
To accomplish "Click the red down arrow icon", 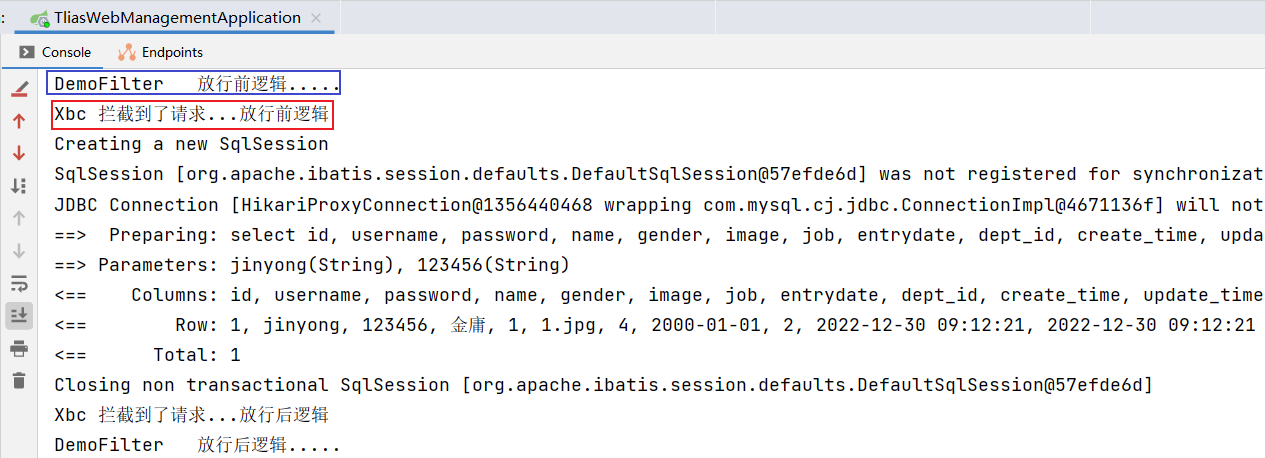I will [19, 153].
